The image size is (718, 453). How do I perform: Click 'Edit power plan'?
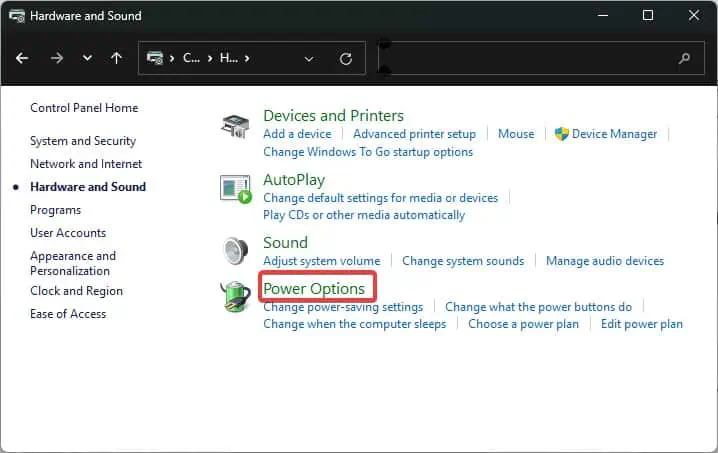click(642, 324)
